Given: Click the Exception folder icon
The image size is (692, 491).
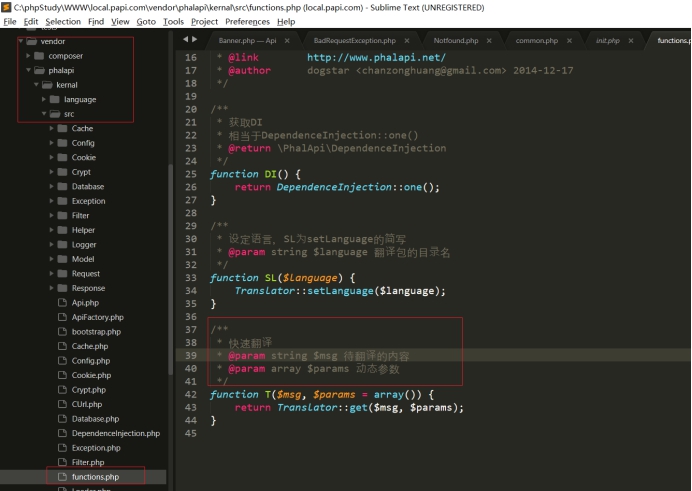Looking at the screenshot, I should click(x=63, y=201).
